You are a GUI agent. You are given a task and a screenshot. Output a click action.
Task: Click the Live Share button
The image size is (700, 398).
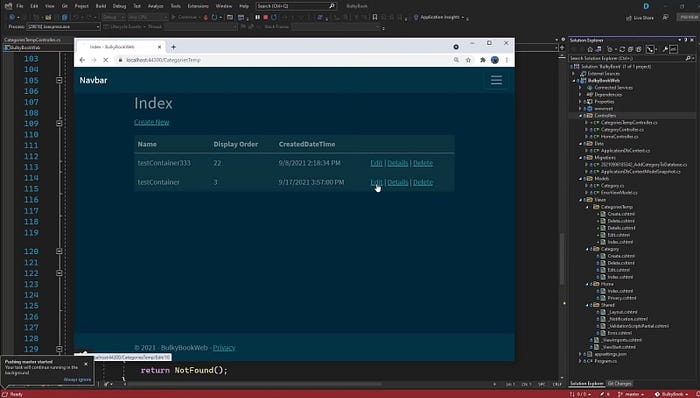(x=640, y=18)
